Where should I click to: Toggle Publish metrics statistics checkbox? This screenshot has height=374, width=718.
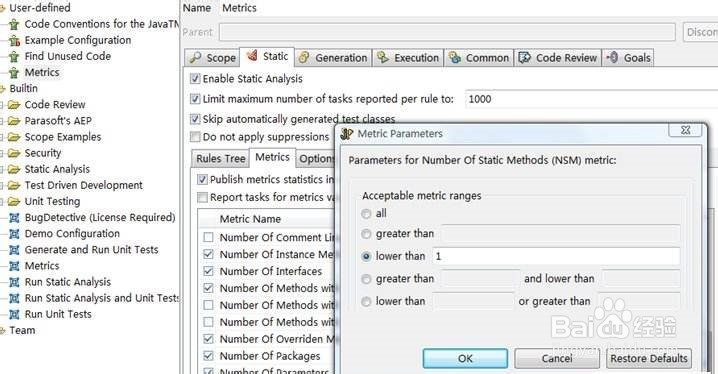point(202,179)
